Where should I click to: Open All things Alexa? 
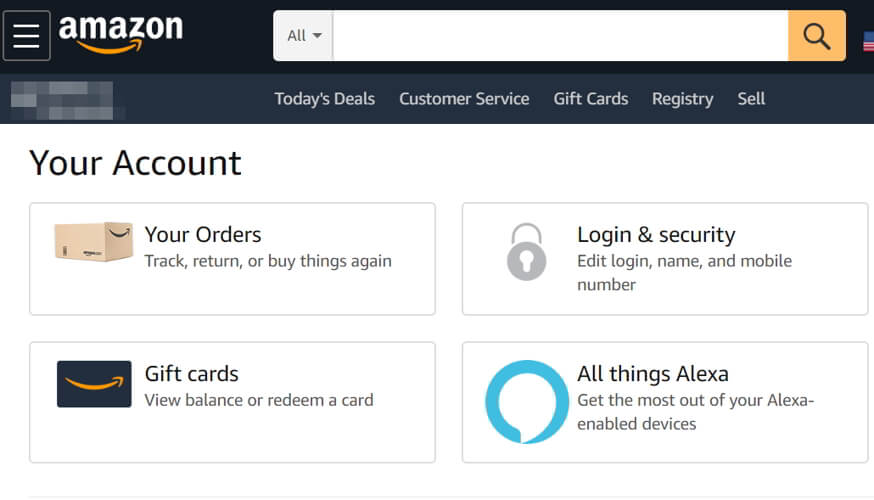coord(653,374)
